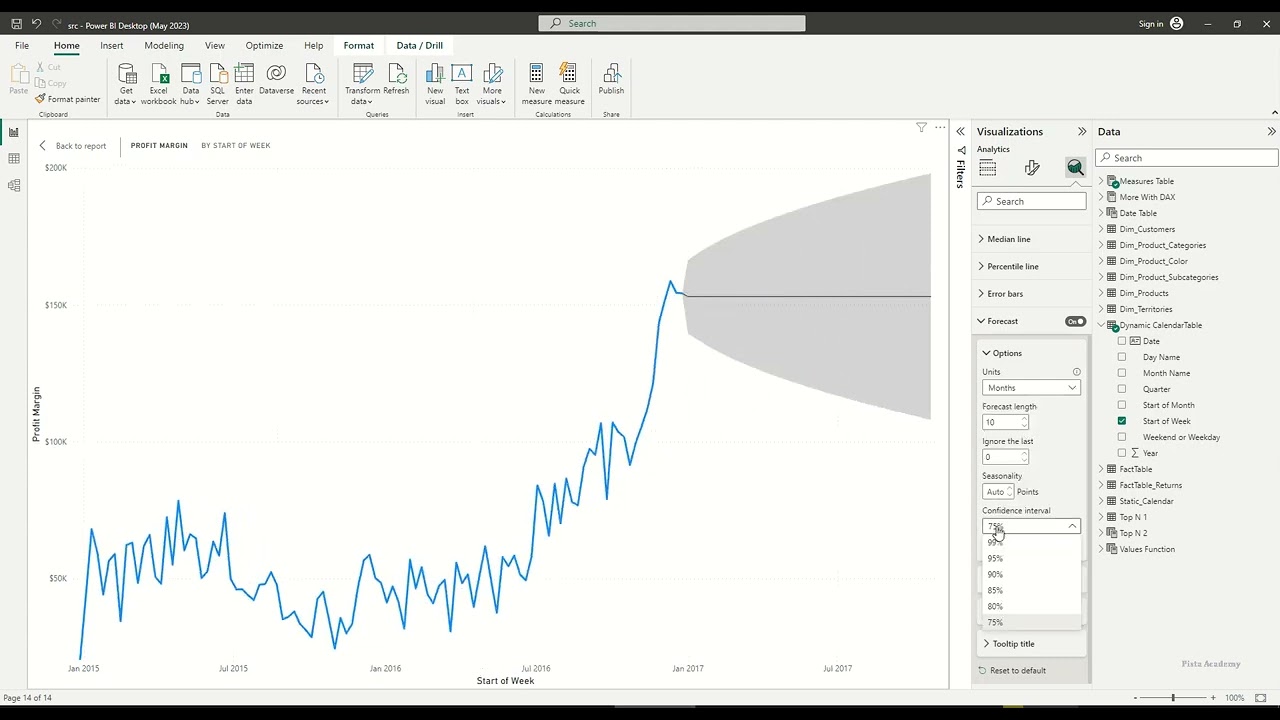This screenshot has height=720, width=1280.
Task: Open Get data from the ribbon
Action: (126, 84)
